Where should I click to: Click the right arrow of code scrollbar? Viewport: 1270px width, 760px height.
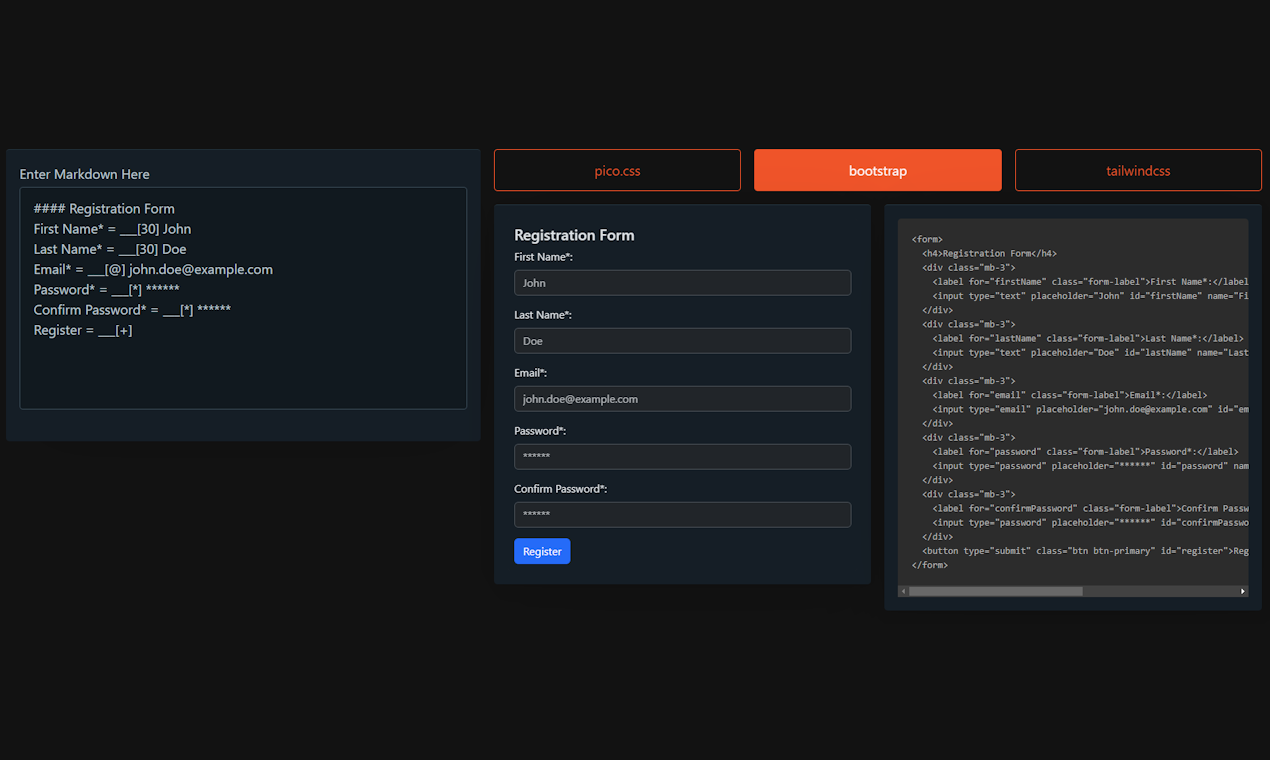coord(1243,591)
